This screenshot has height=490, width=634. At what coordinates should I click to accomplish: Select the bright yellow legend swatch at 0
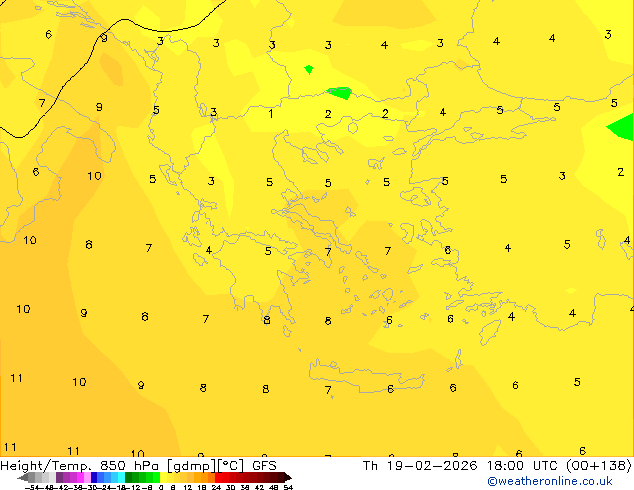click(x=163, y=477)
